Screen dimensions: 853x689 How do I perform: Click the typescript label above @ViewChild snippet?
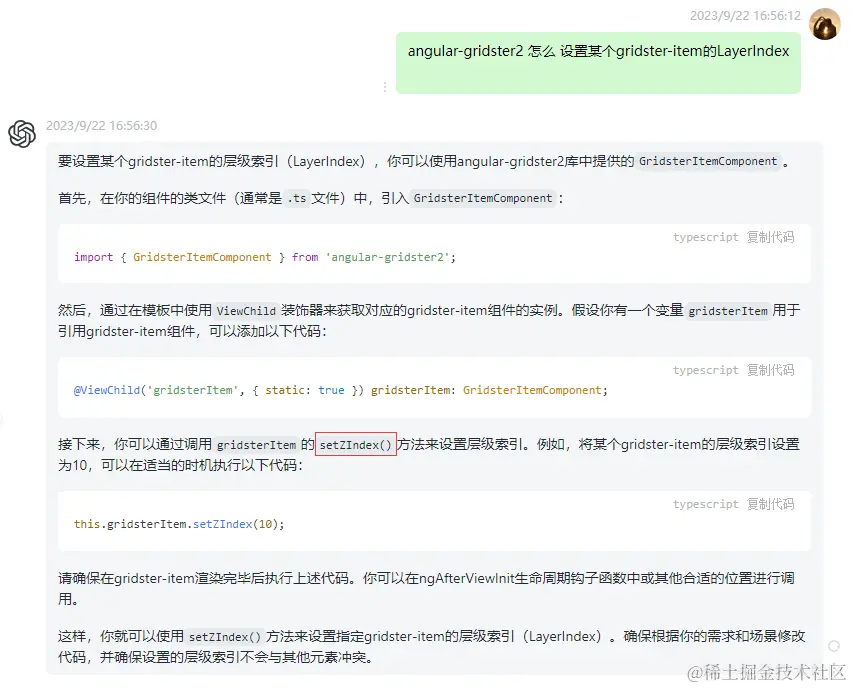click(705, 370)
